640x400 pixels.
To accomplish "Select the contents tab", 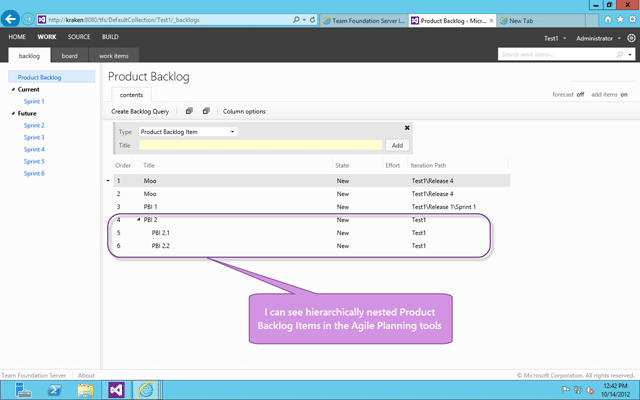I will [x=131, y=95].
